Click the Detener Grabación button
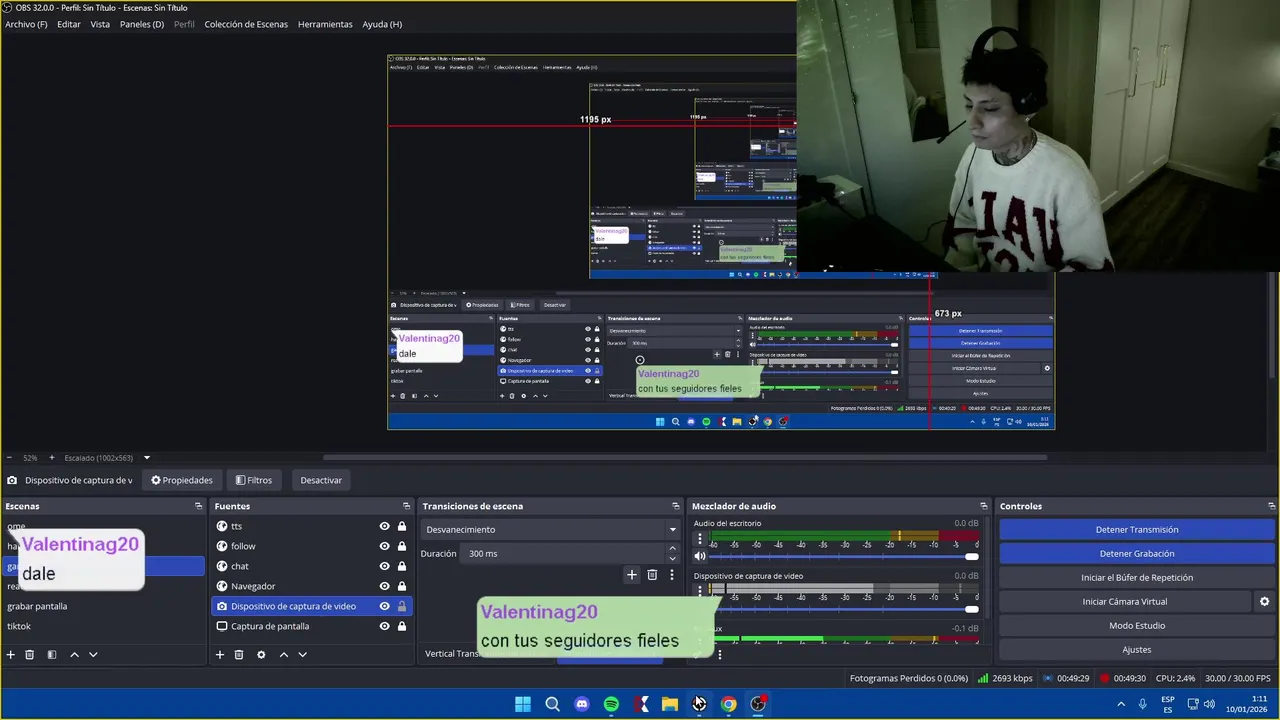 1137,554
